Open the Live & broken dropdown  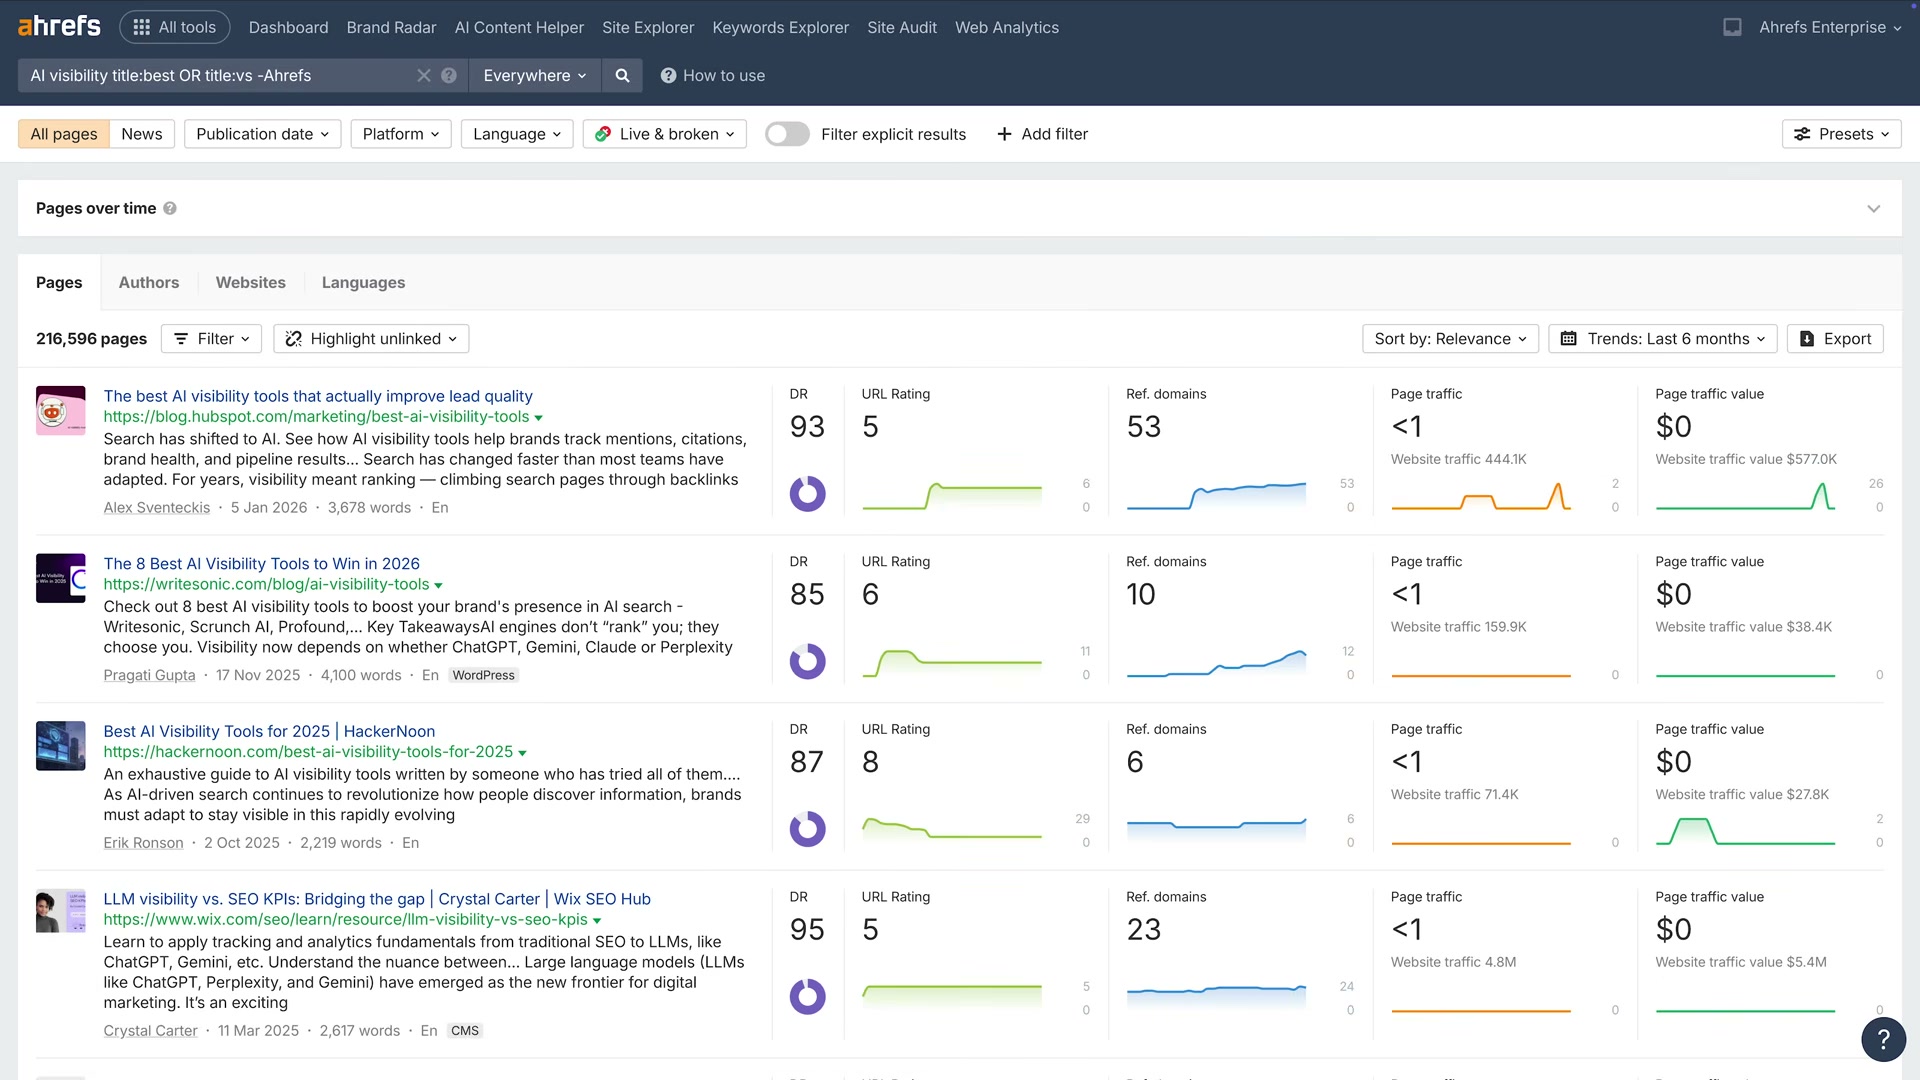coord(665,134)
